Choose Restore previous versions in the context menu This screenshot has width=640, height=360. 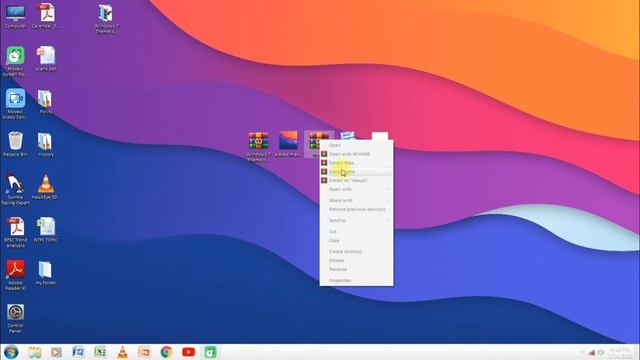coord(356,209)
